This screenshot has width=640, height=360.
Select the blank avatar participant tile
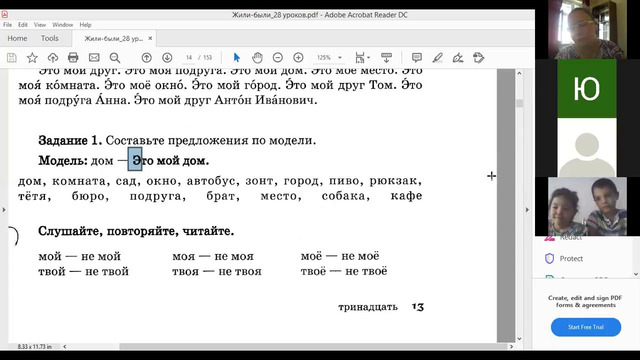click(587, 147)
